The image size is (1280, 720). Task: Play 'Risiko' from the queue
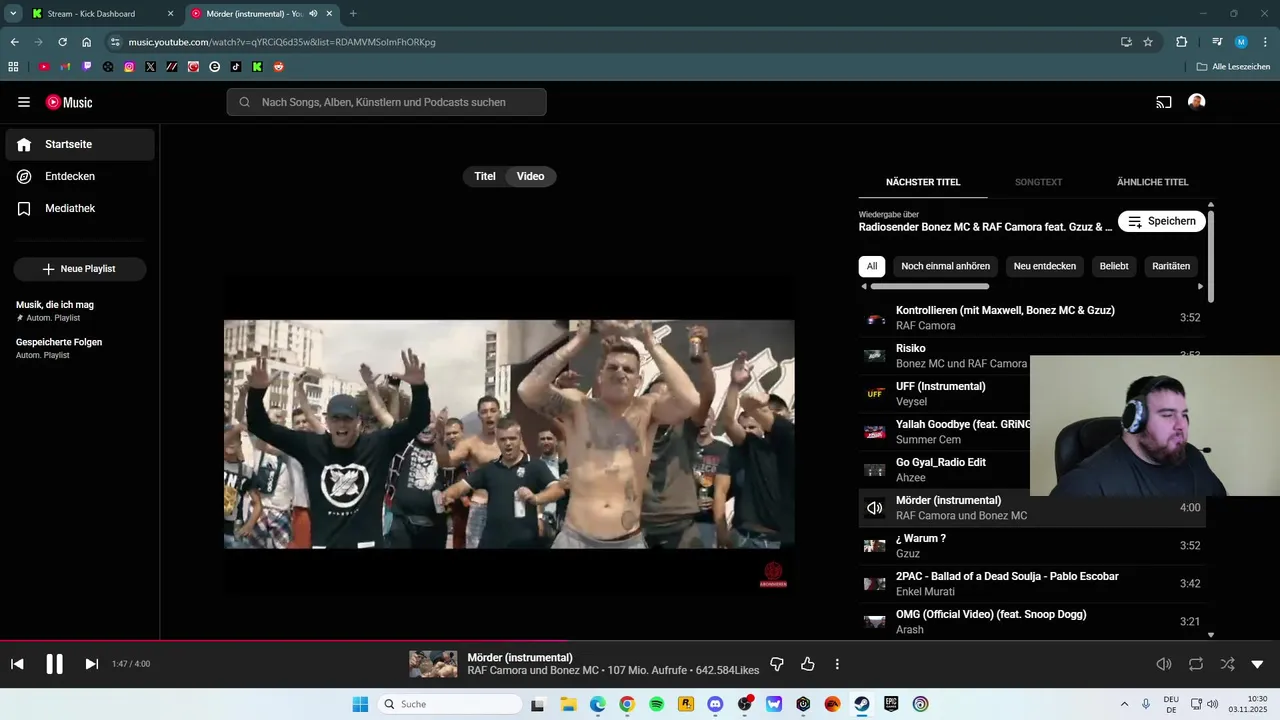pyautogui.click(x=944, y=355)
